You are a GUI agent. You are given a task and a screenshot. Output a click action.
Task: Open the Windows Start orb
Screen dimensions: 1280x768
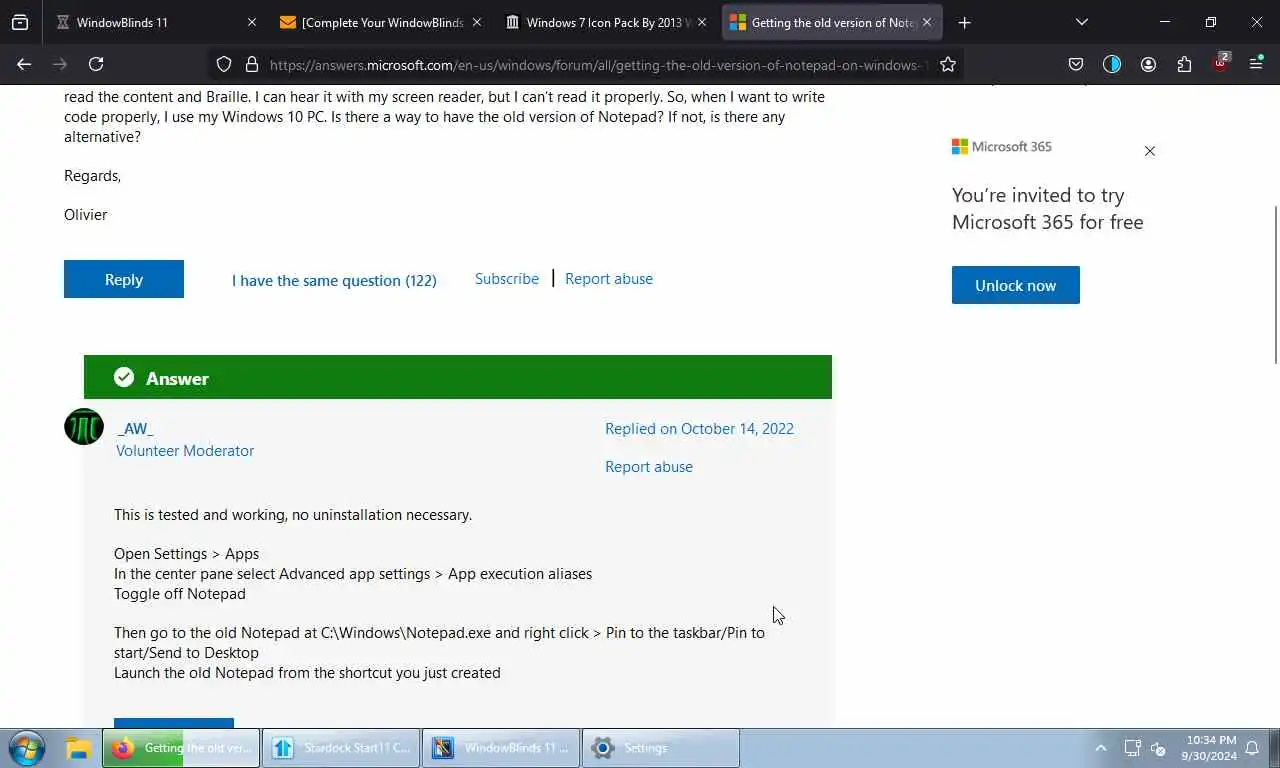click(25, 748)
